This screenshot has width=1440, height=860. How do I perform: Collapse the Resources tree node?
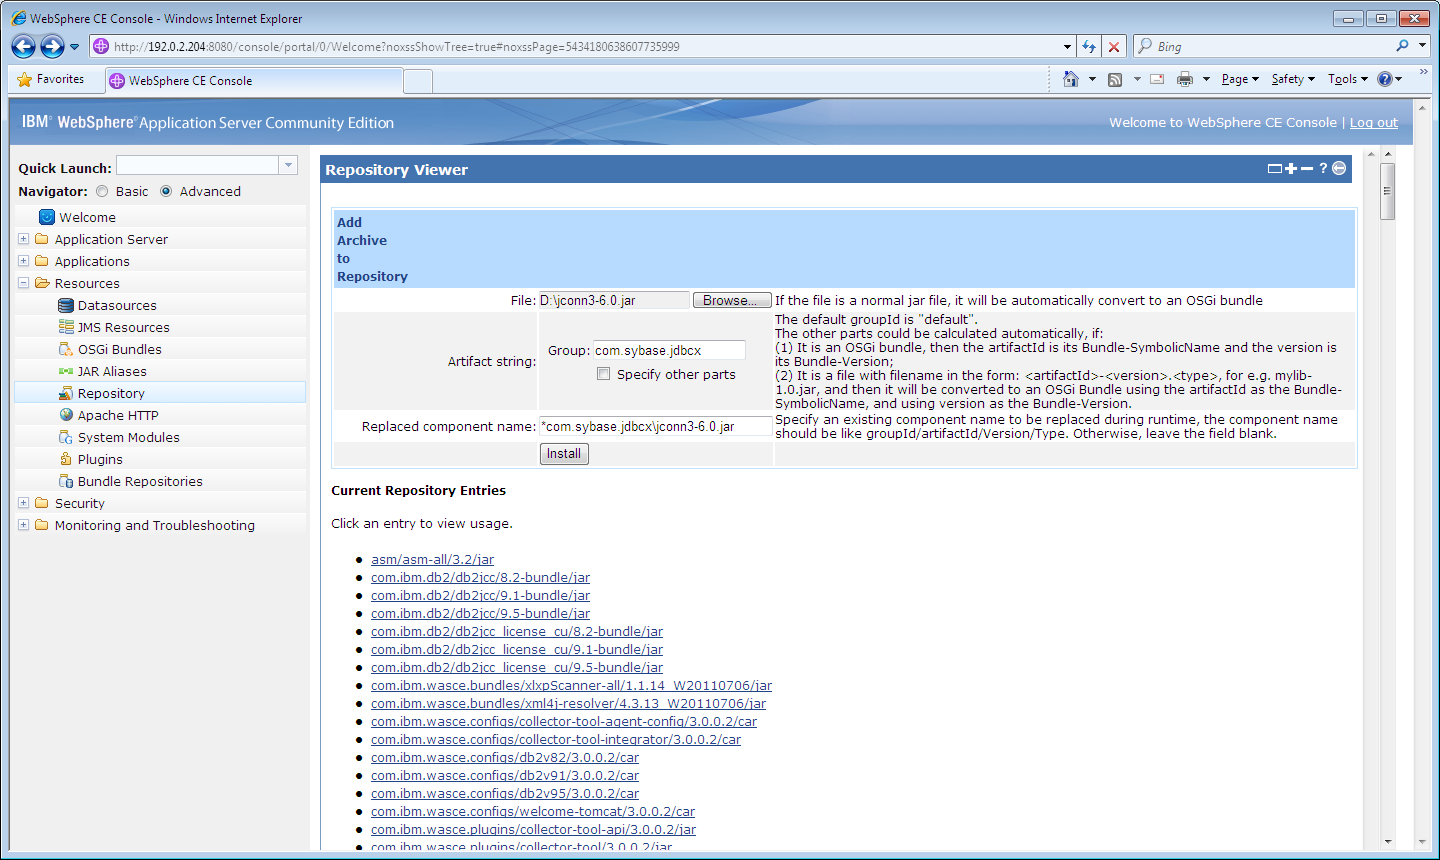point(23,283)
